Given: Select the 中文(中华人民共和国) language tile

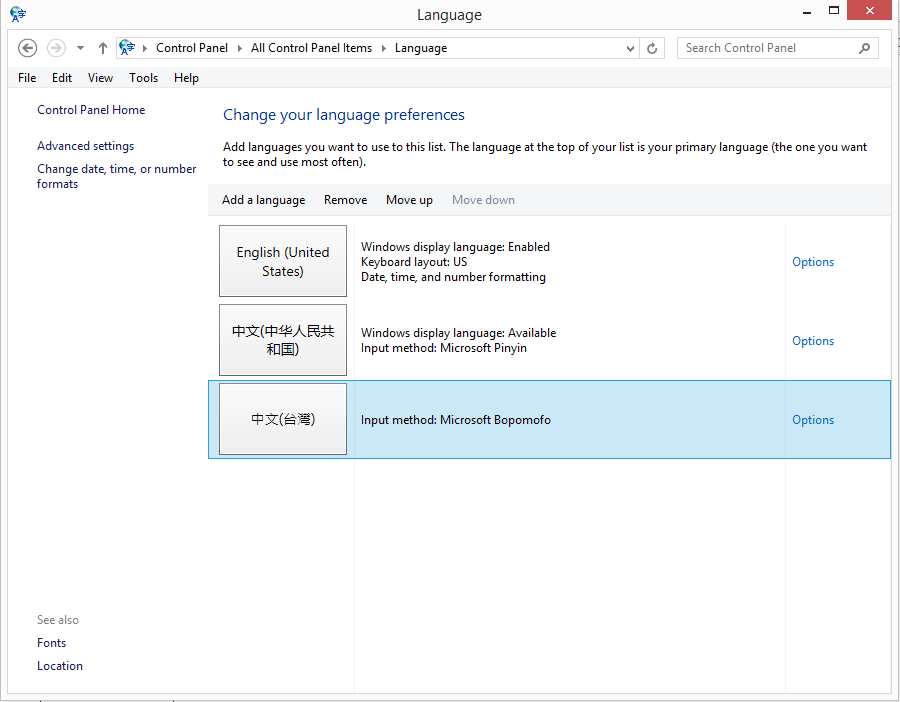Looking at the screenshot, I should coord(283,340).
